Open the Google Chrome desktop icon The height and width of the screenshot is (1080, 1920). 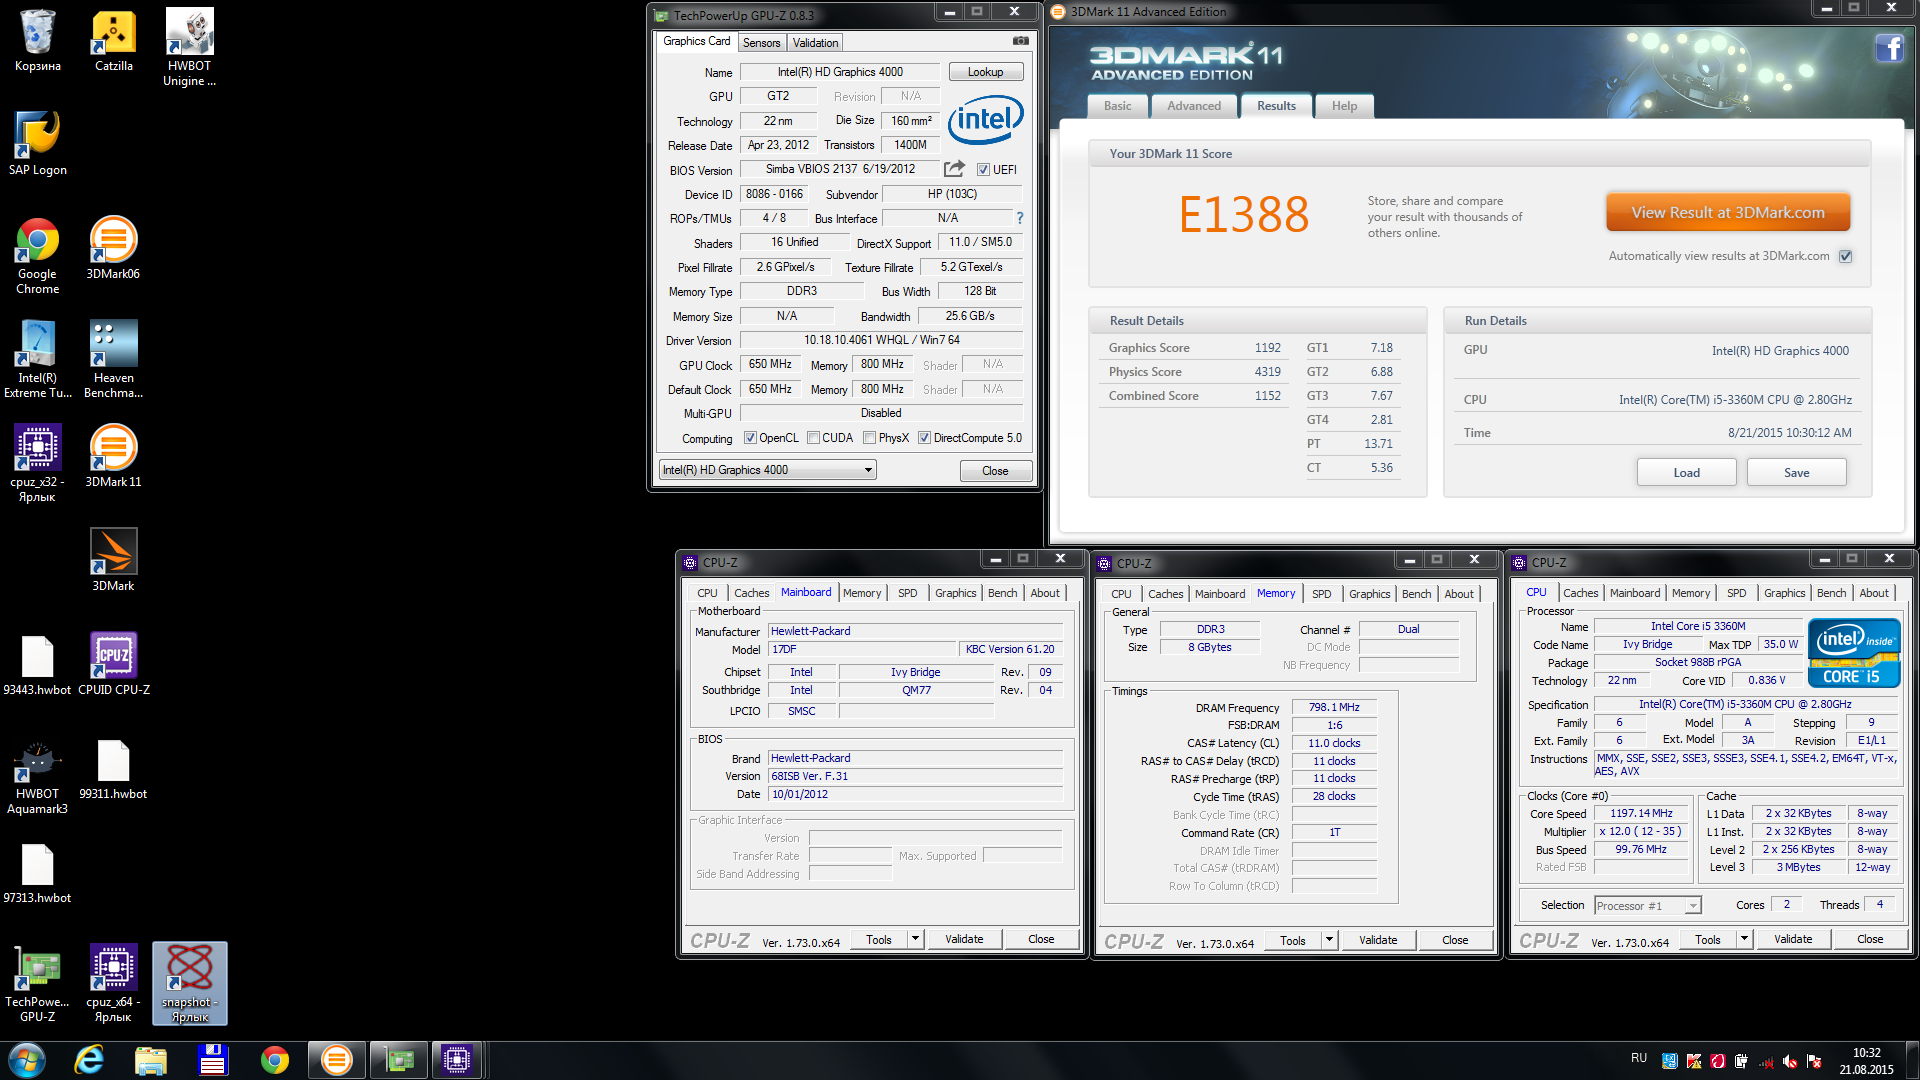(38, 256)
